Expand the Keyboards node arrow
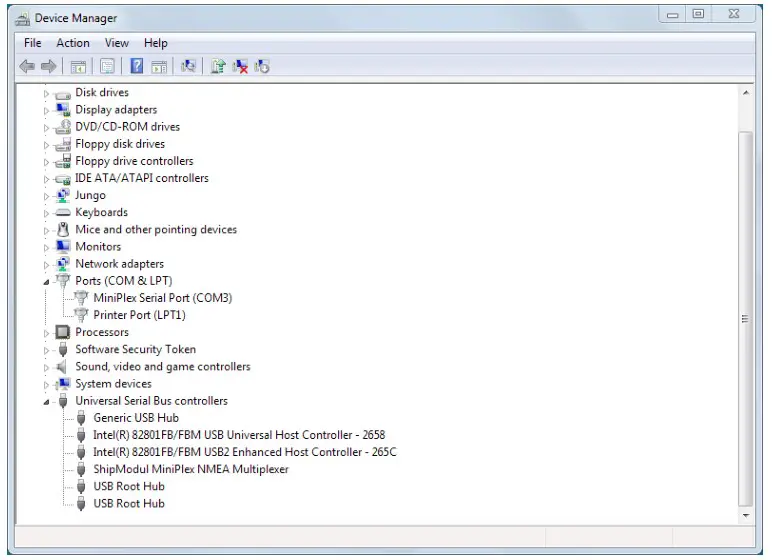Viewport: 772px width, 560px height. (x=46, y=213)
